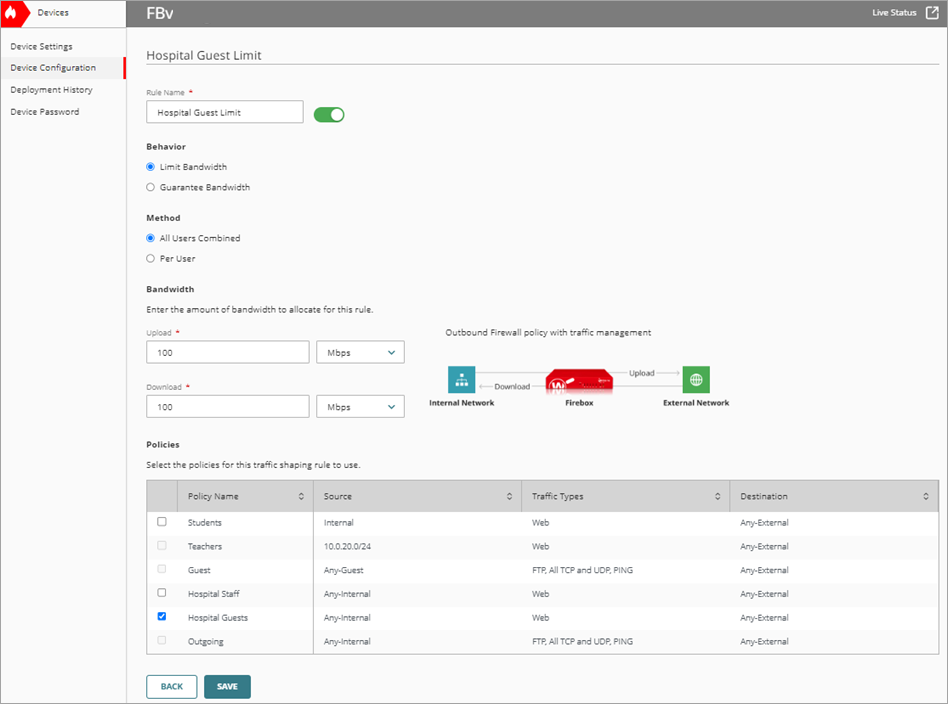Click the SAVE button
Screen dimensions: 948x704
pos(227,686)
